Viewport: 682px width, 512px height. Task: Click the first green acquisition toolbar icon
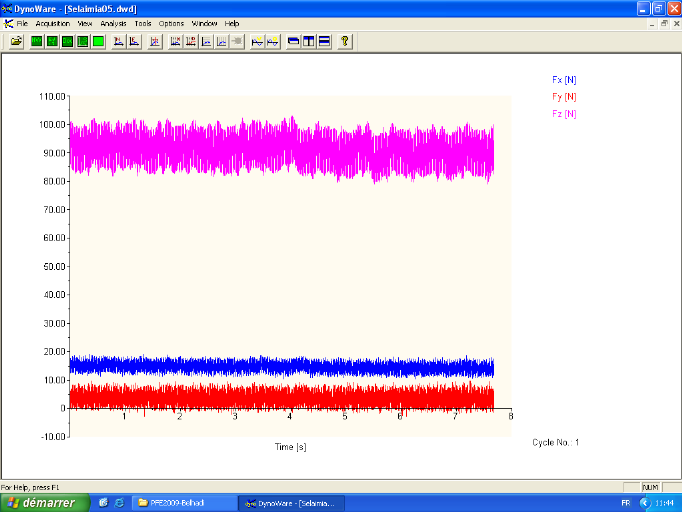point(37,41)
